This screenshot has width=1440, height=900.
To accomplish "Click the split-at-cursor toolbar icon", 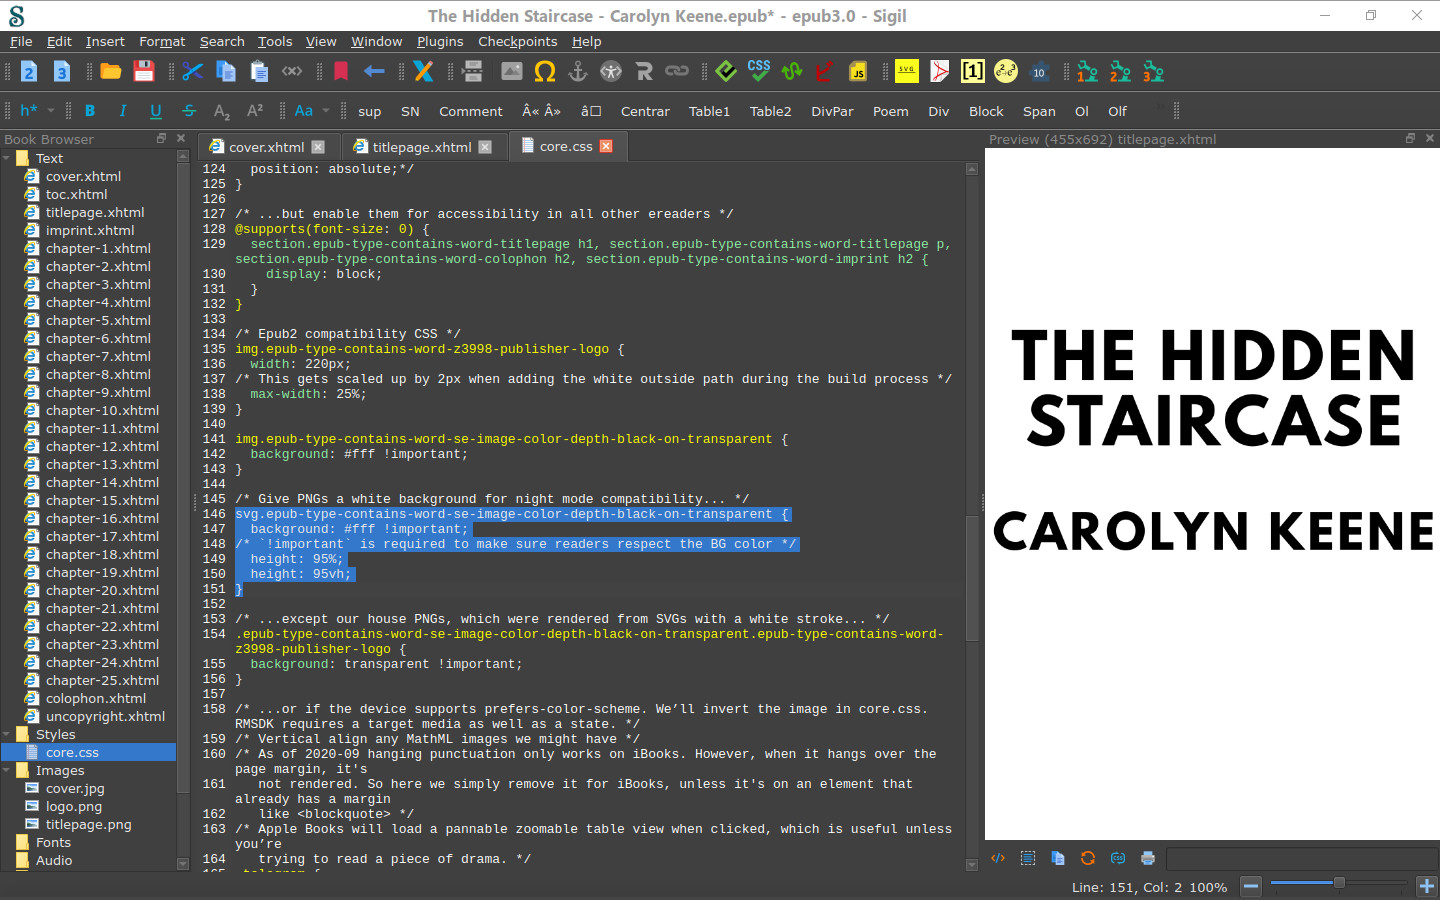I will pyautogui.click(x=473, y=72).
